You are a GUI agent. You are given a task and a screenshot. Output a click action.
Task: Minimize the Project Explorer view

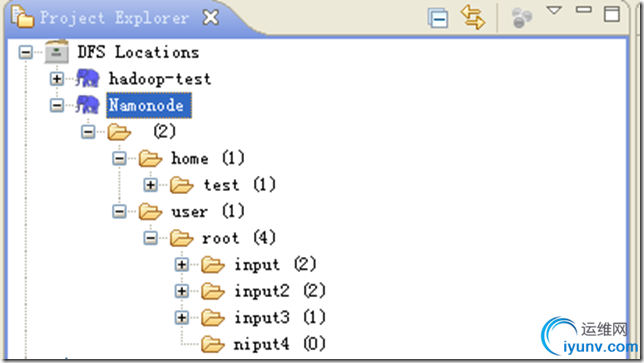pos(583,10)
